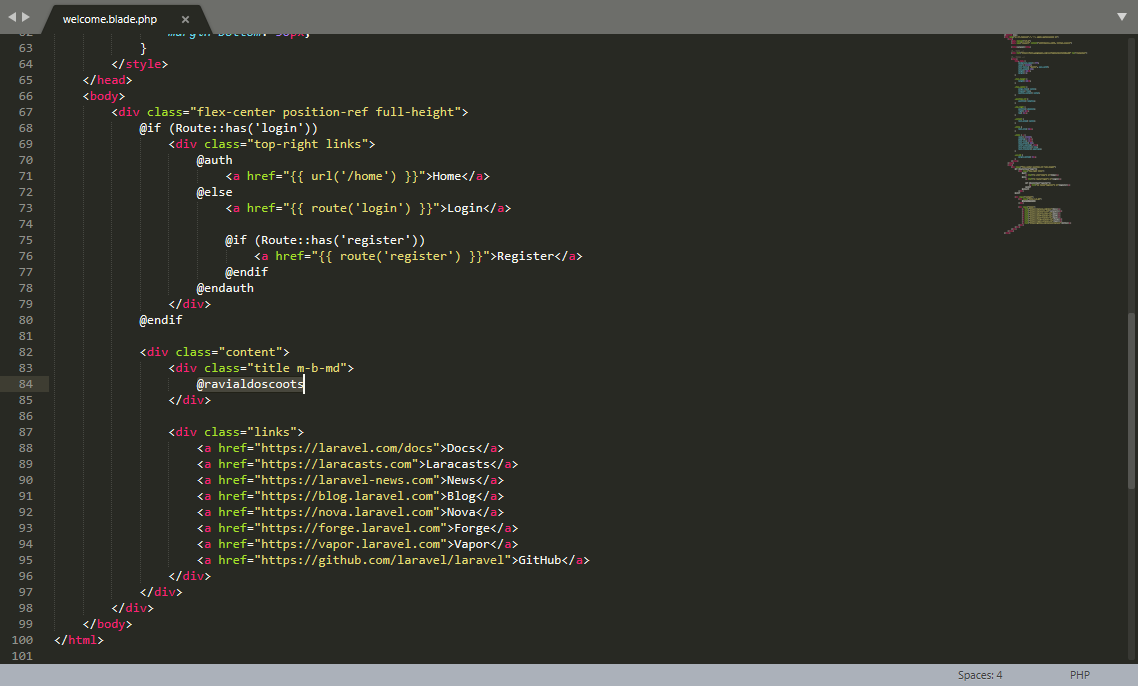1138x686 pixels.
Task: Click the GitHub anchor text
Action: click(x=540, y=560)
